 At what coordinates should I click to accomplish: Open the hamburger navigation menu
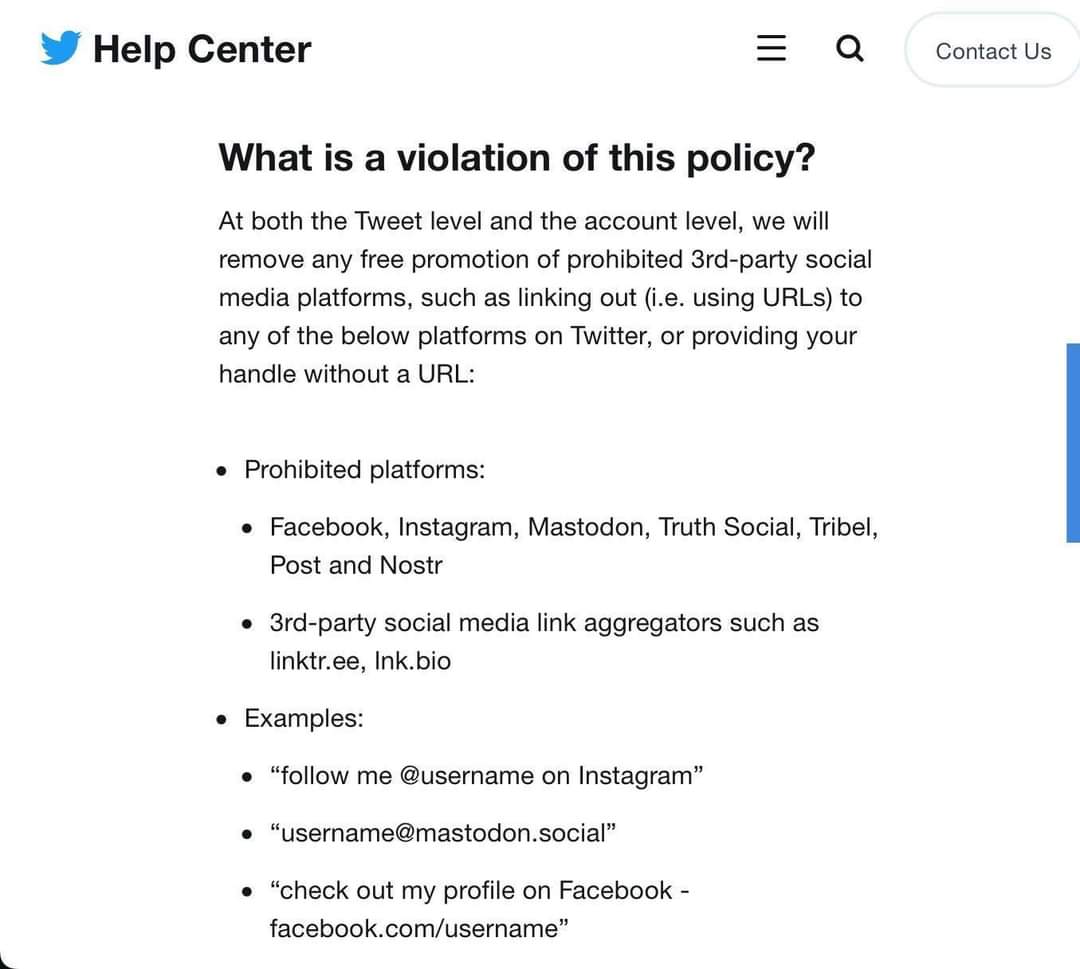point(771,48)
